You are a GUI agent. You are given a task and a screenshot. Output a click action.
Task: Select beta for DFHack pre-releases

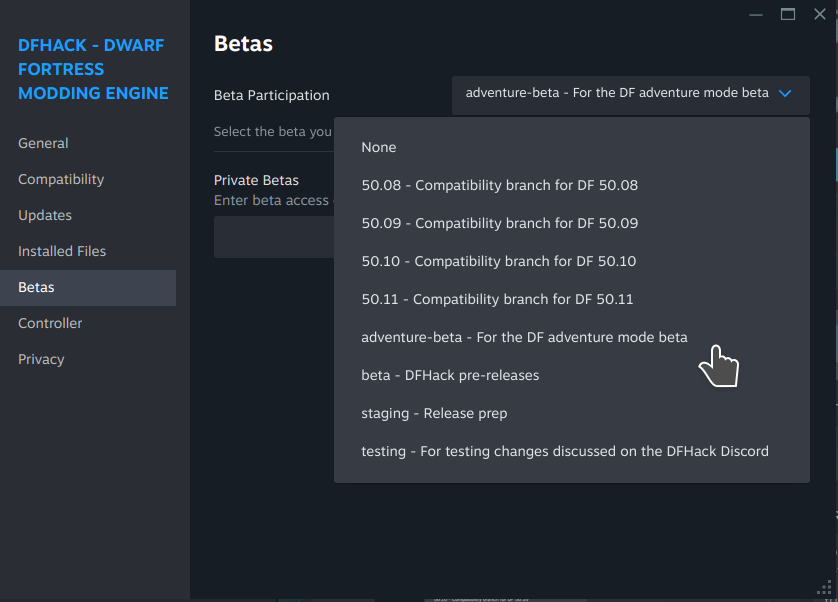click(x=450, y=375)
